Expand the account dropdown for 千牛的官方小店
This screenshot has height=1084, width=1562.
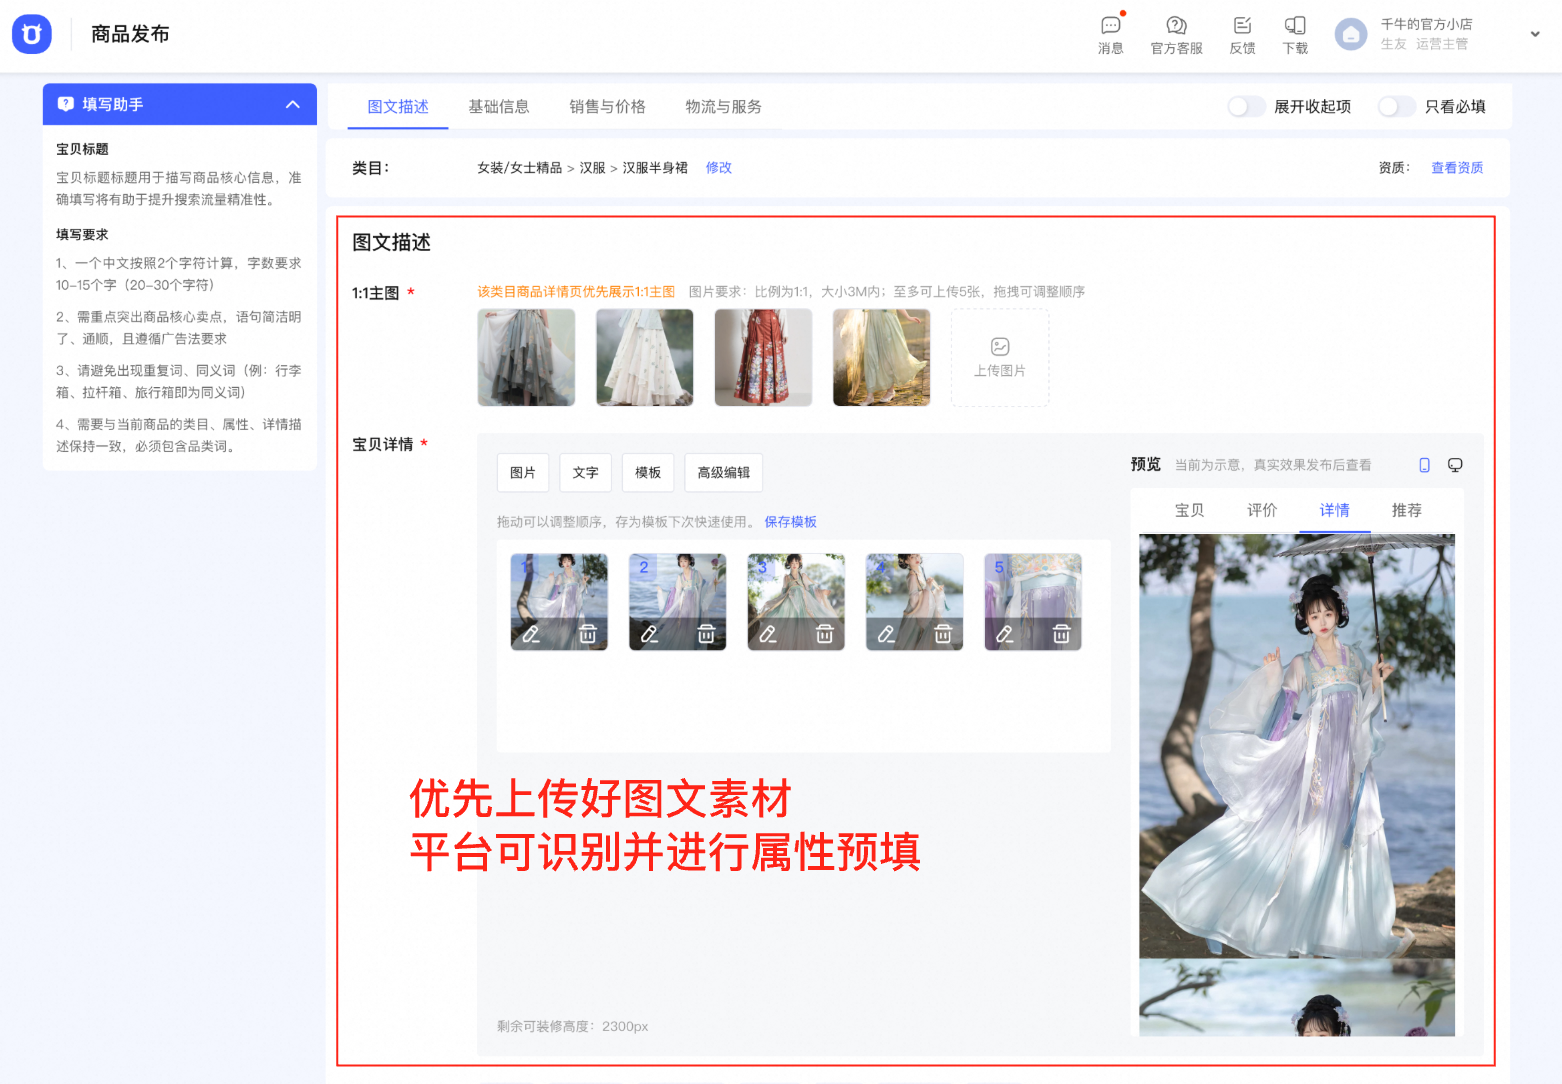1535,34
